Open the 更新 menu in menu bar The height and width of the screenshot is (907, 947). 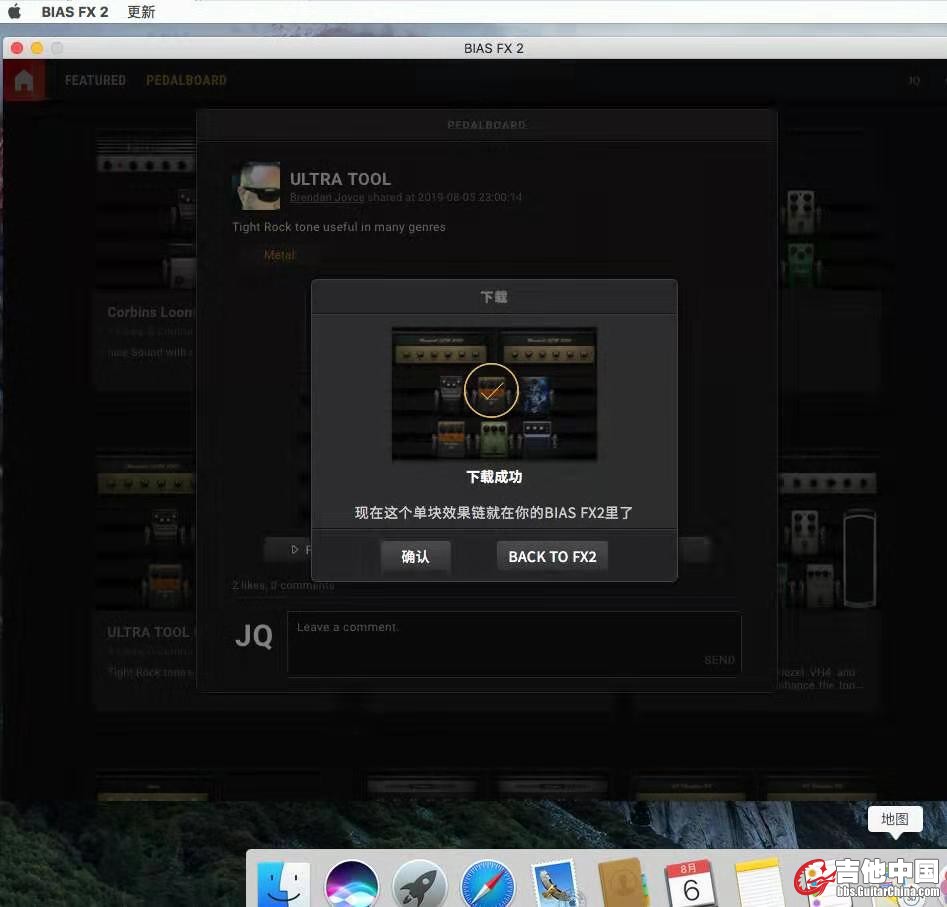(142, 12)
